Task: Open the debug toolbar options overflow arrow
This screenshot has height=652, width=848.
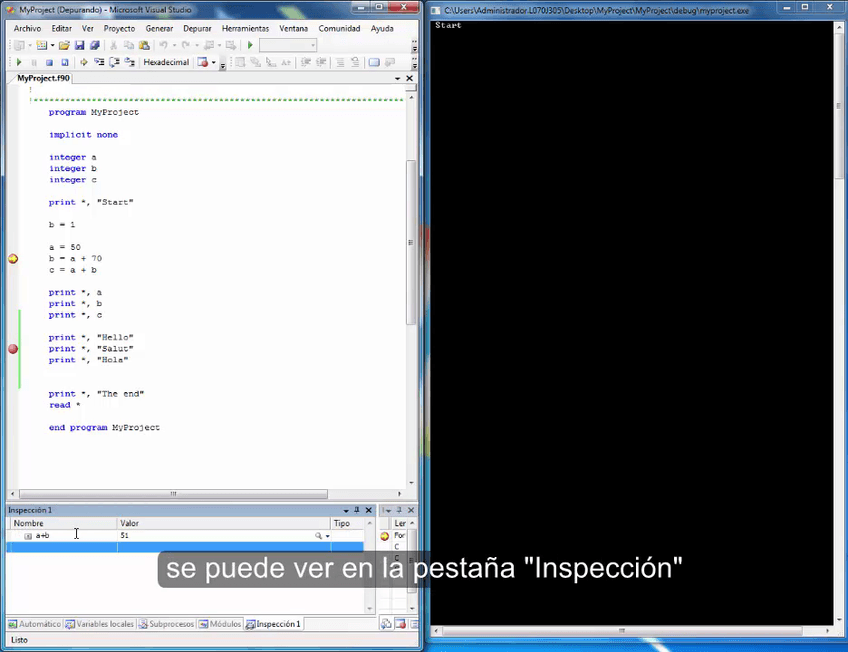Action: (222, 65)
